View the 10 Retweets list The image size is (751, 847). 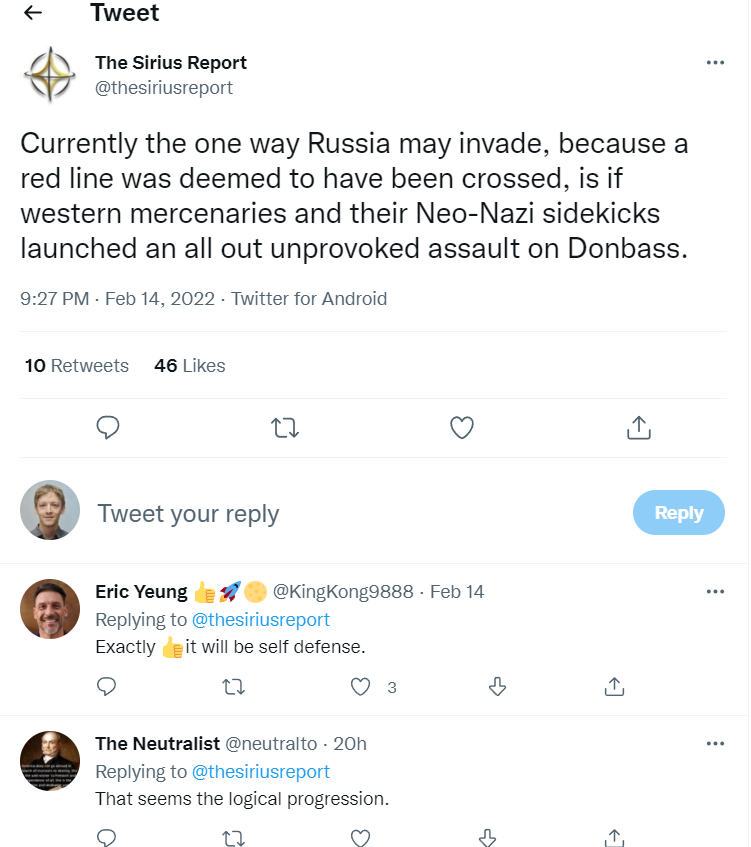point(77,366)
